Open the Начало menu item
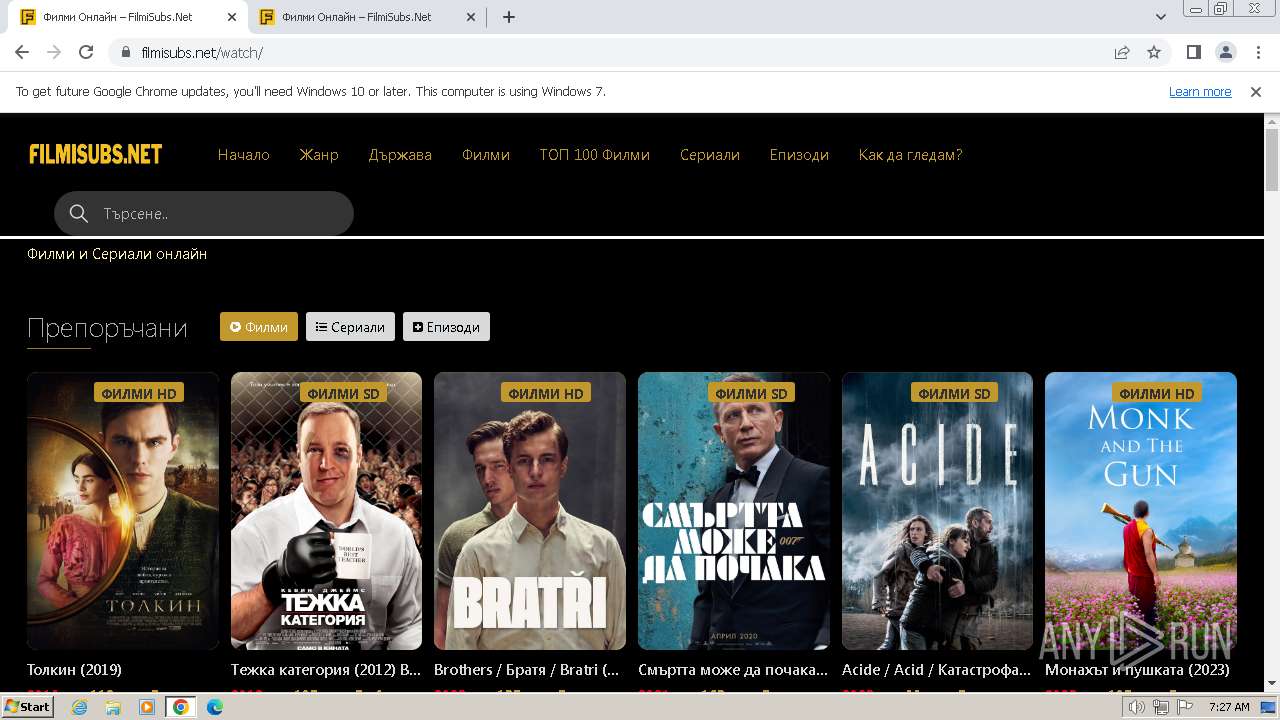Viewport: 1280px width, 720px height. click(244, 155)
